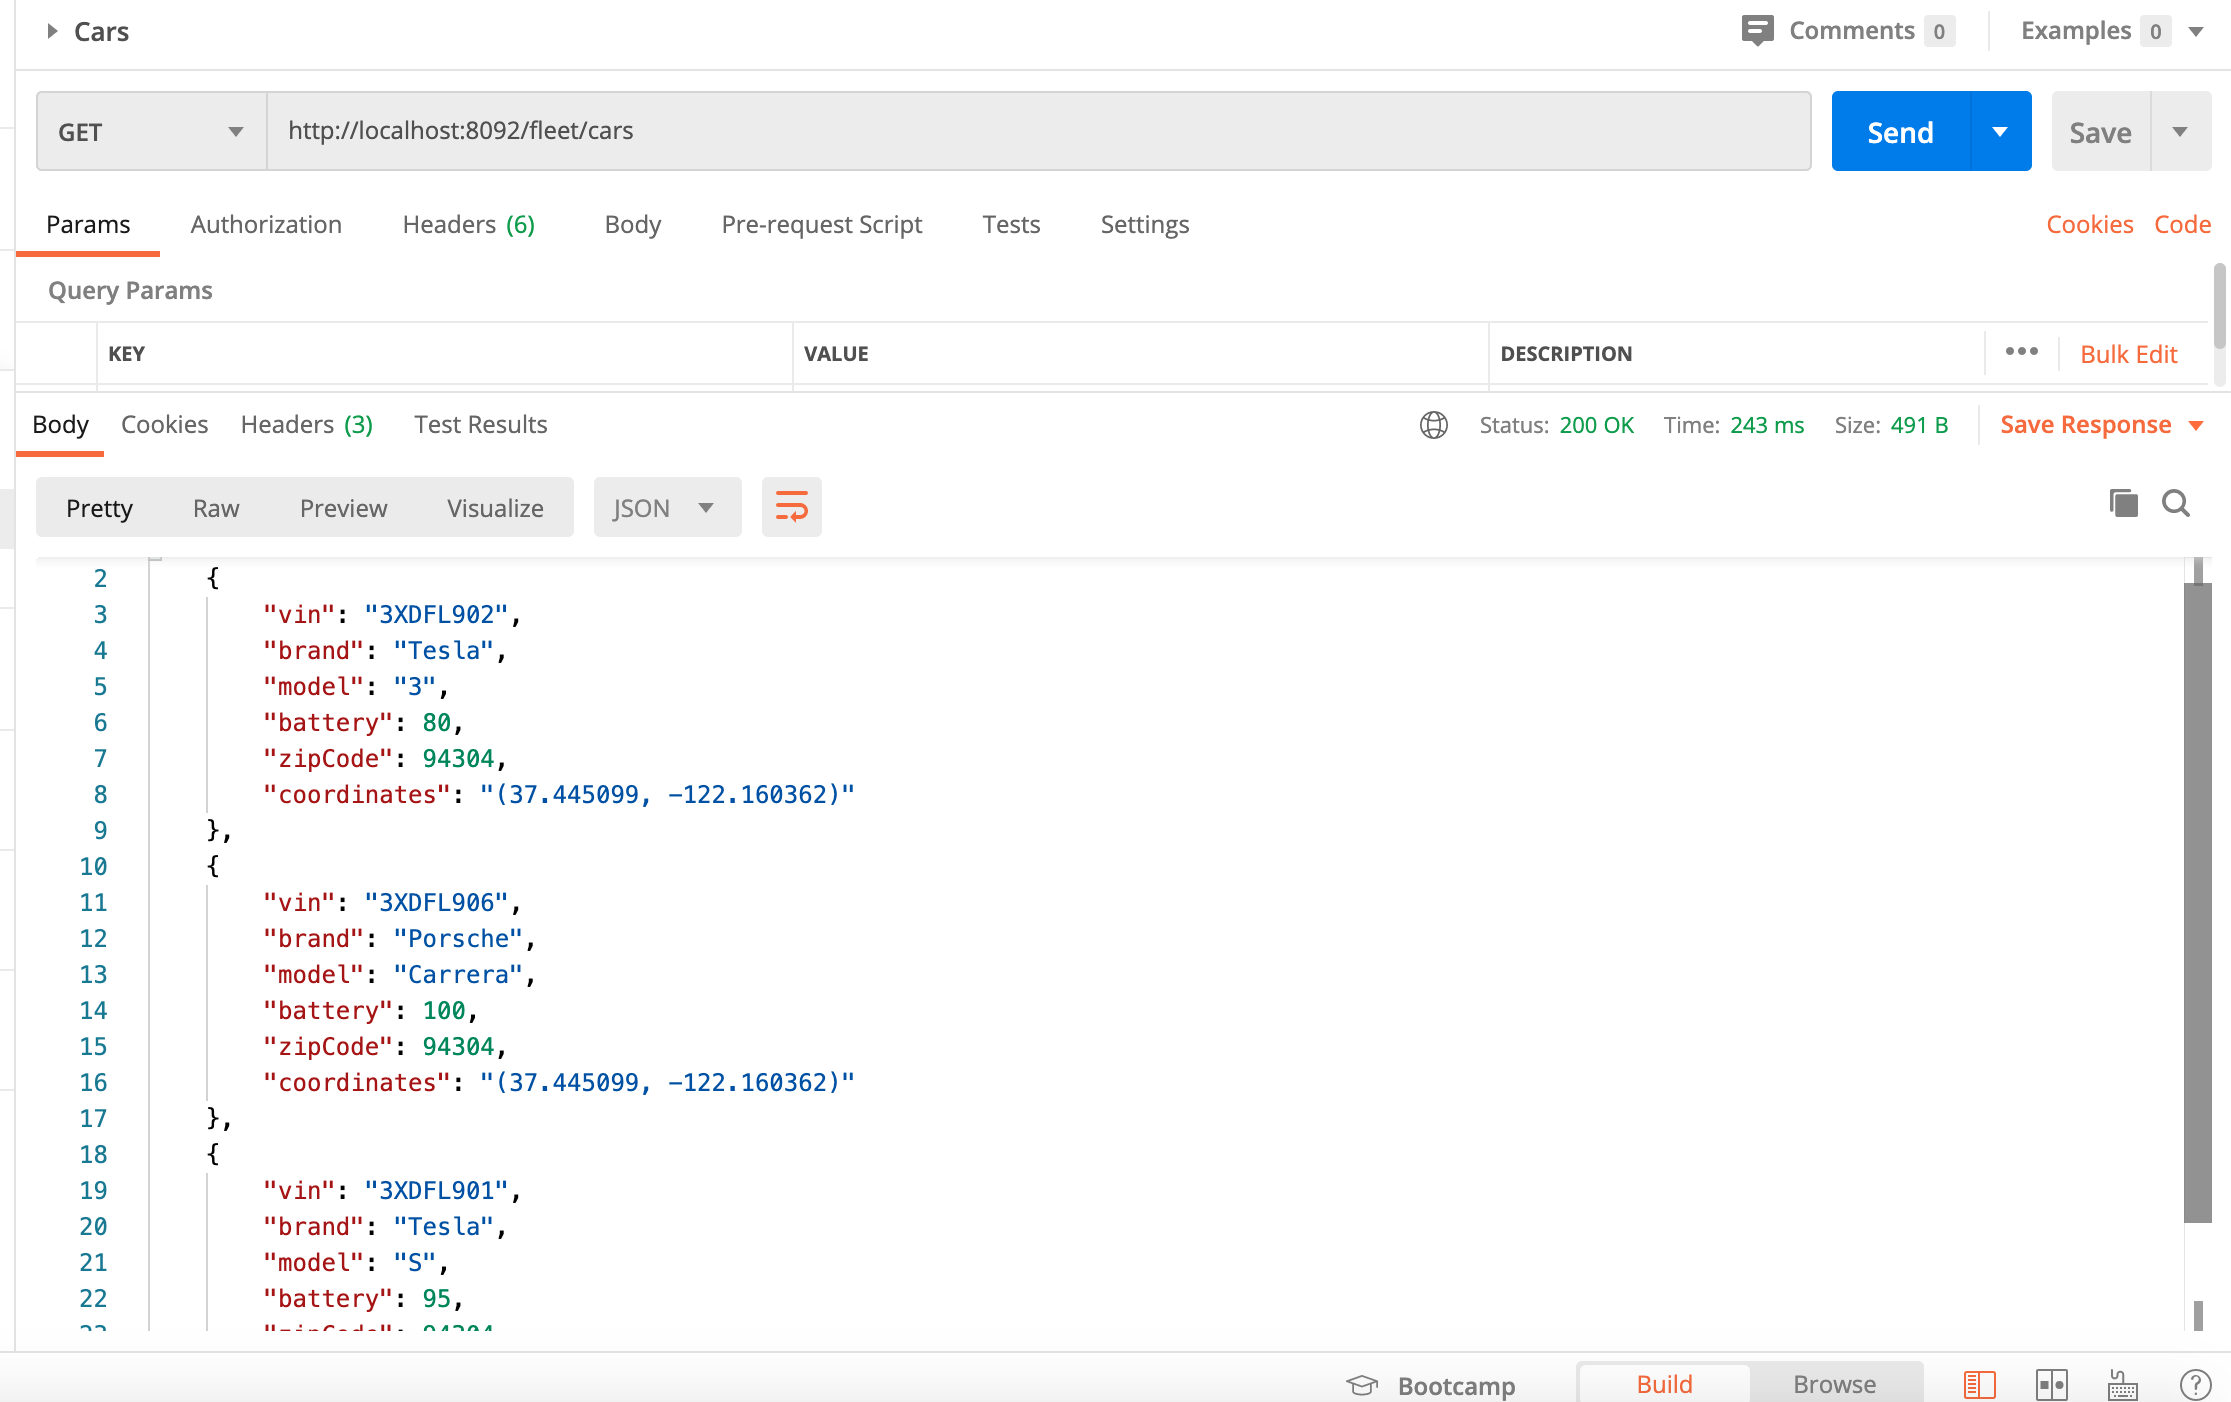Viewport: 2231px width, 1402px height.
Task: Switch to the Pre-request Script tab
Action: pos(822,225)
